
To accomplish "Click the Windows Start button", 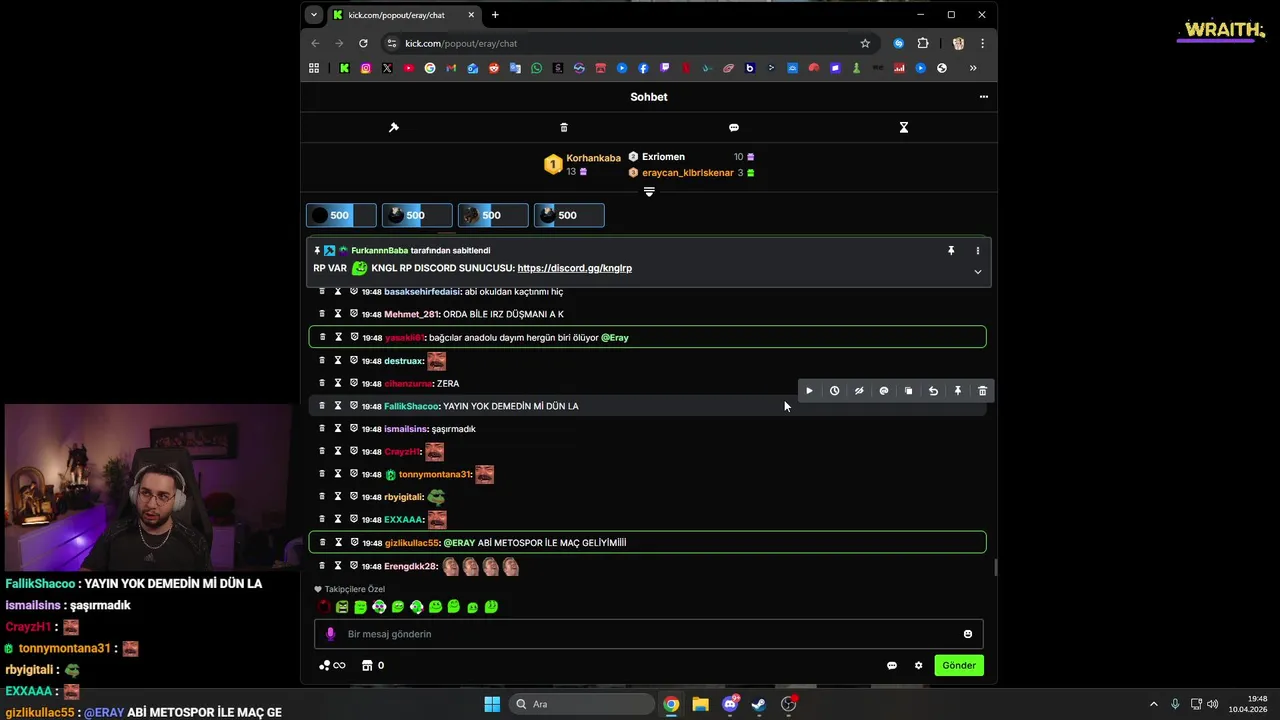I will (x=492, y=704).
